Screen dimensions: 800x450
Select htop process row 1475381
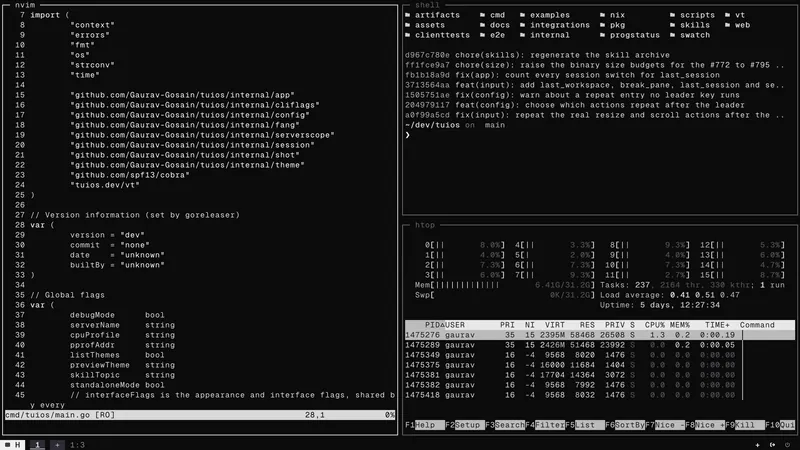(x=599, y=375)
